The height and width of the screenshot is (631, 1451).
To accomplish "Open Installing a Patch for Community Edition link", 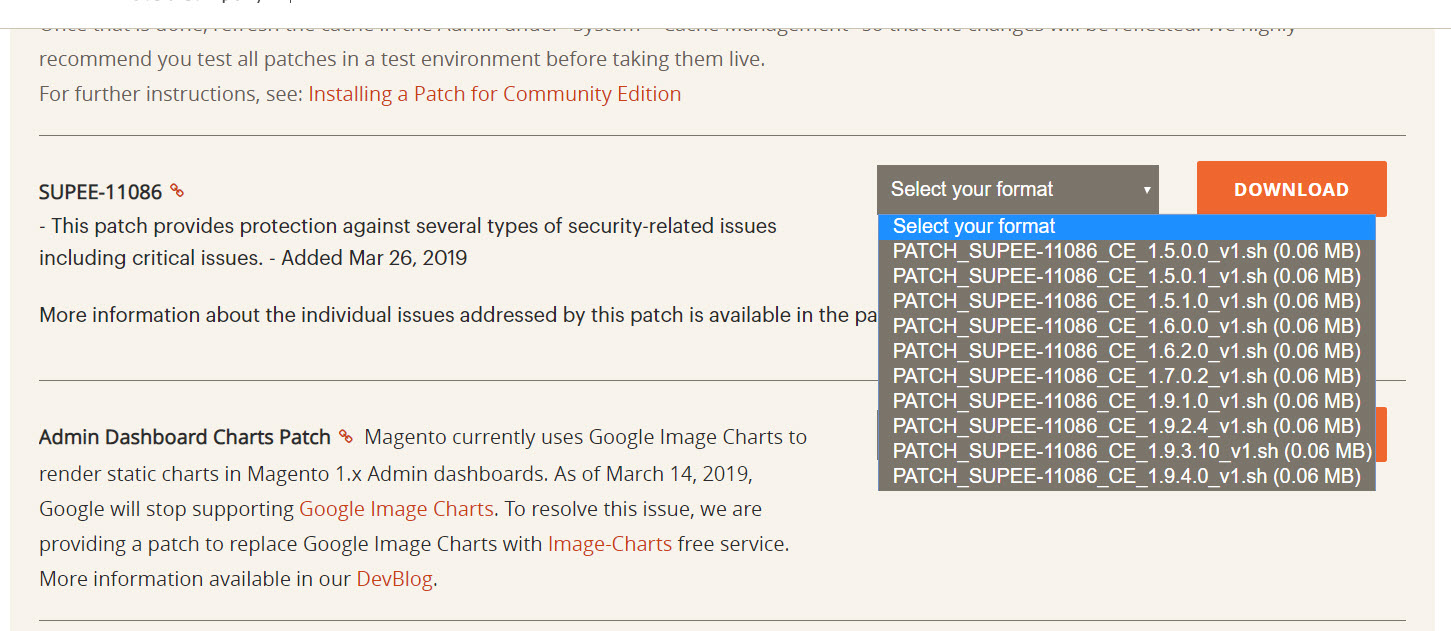I will click(x=494, y=94).
